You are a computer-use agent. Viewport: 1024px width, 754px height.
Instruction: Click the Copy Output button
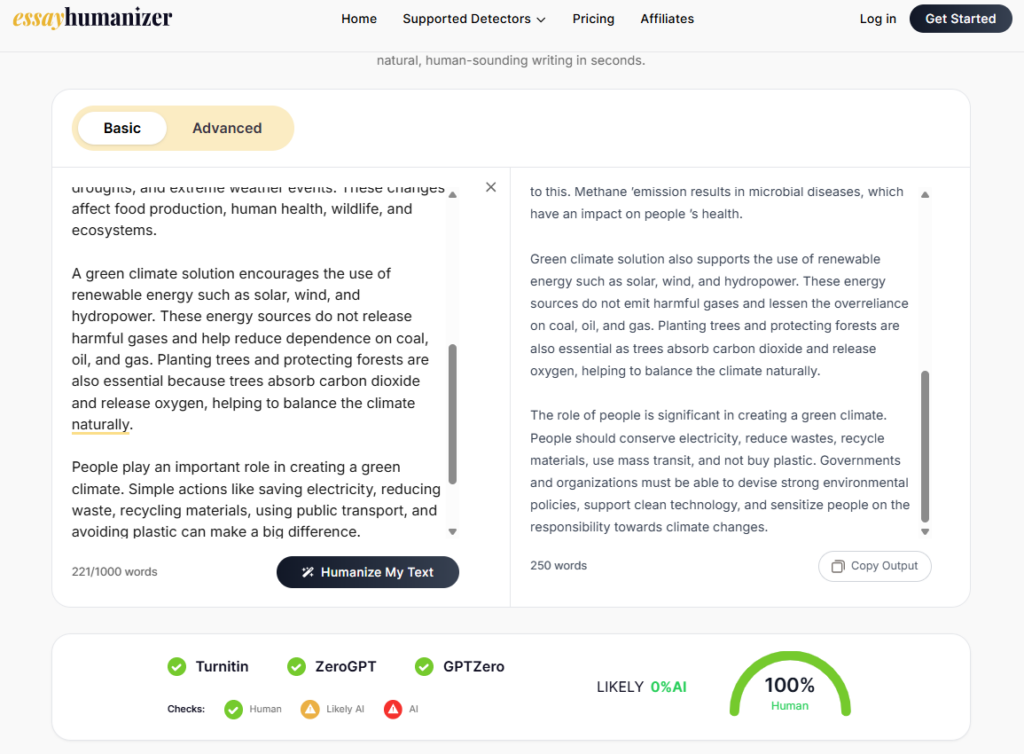(874, 566)
